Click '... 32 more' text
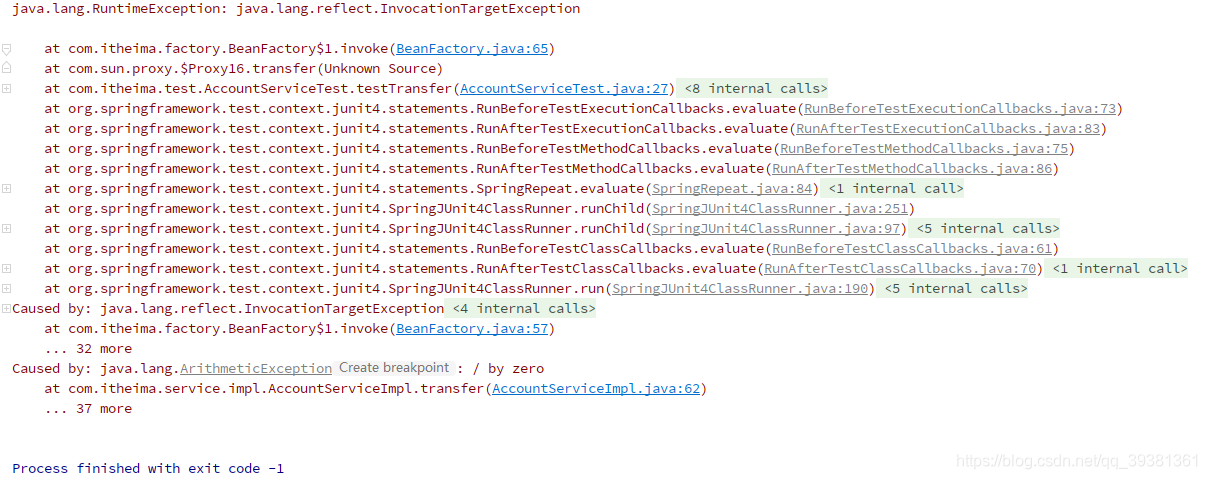Image resolution: width=1207 pixels, height=479 pixels. 88,348
